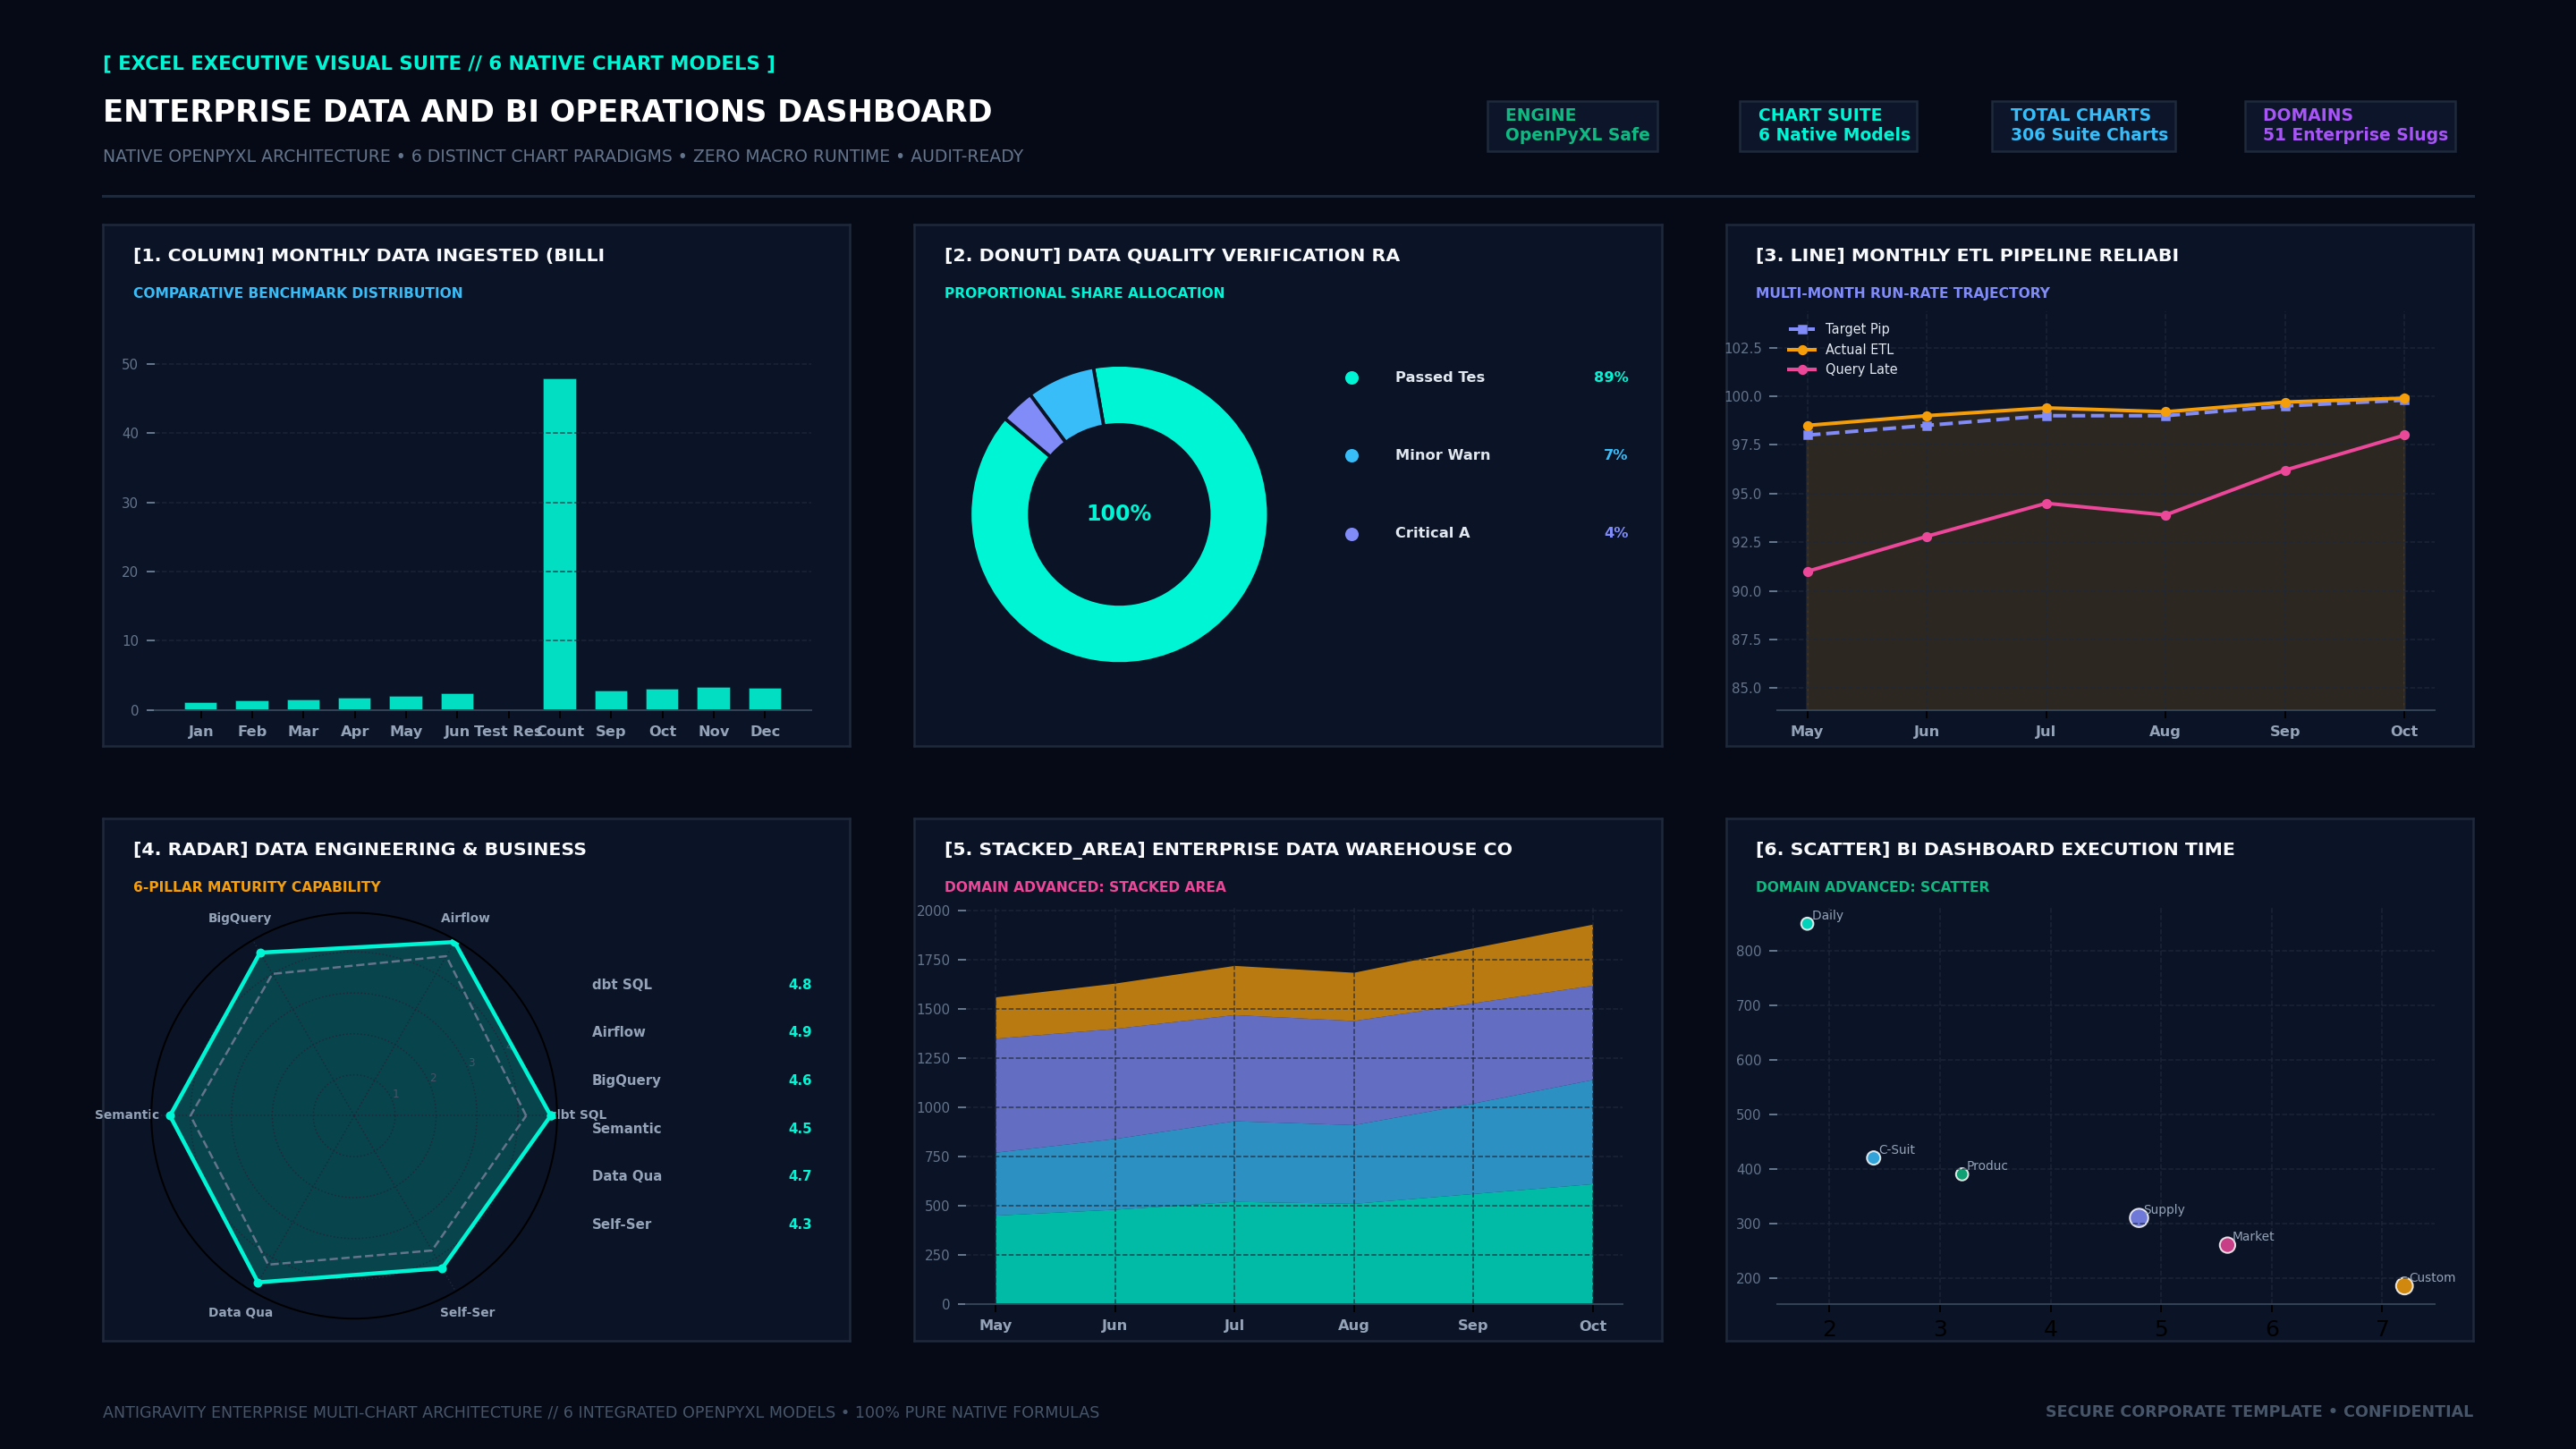This screenshot has height=1449, width=2576.
Task: Click the 'SECURE CORPORATE TEMPLATE • CONFIDENTIAL' footer
Action: [2259, 1412]
